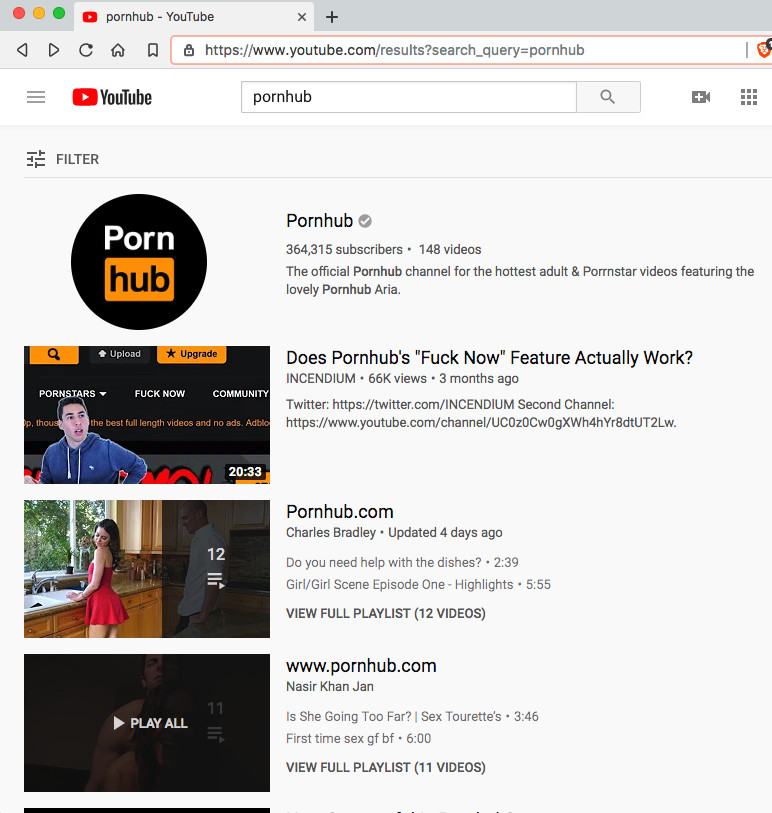
Task: Open the Charles Bradley channel link
Action: pyautogui.click(x=330, y=532)
